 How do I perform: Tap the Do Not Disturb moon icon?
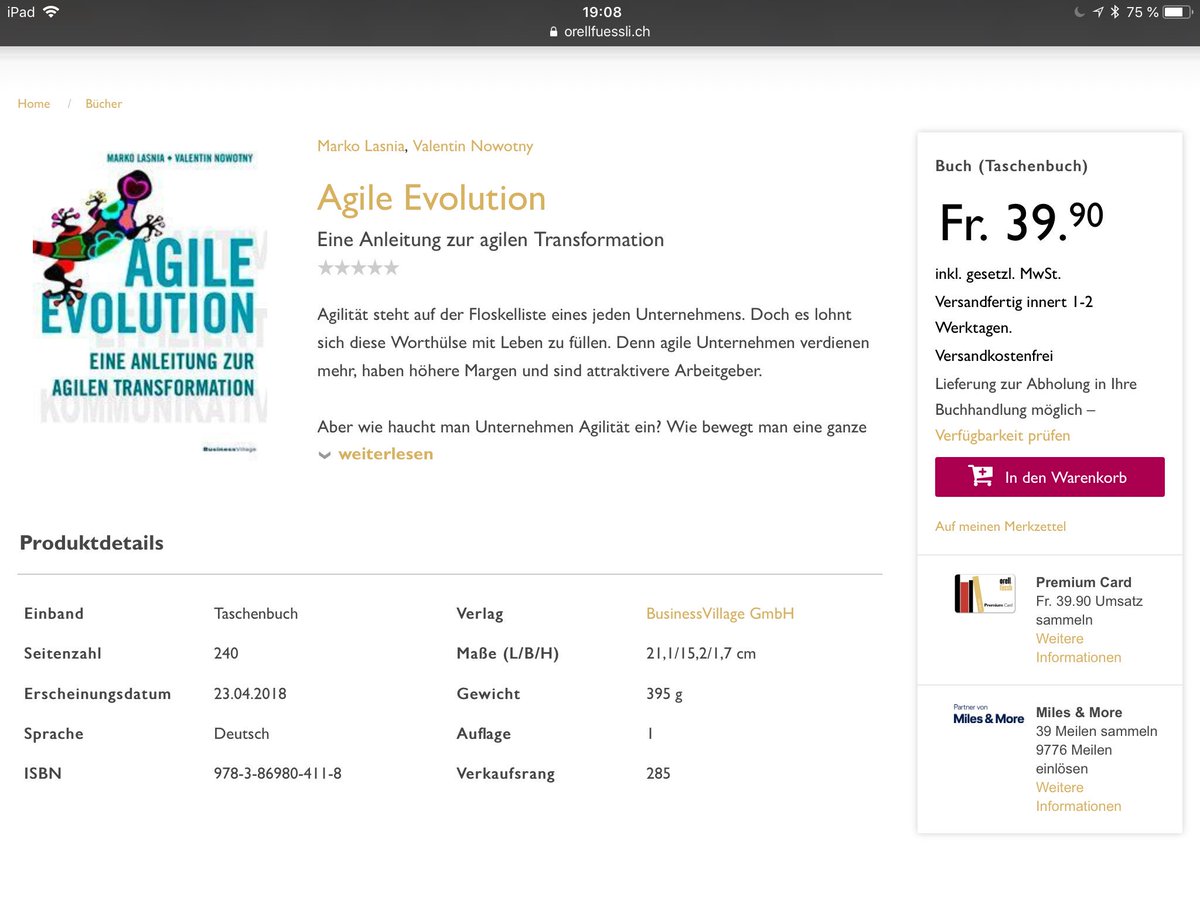(x=1078, y=12)
